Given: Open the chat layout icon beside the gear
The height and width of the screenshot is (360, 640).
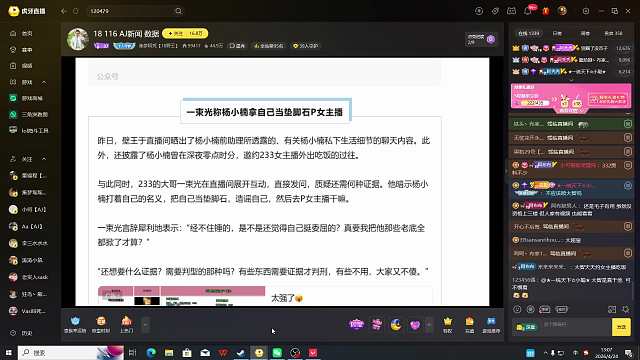Looking at the screenshot, I should point(612,310).
